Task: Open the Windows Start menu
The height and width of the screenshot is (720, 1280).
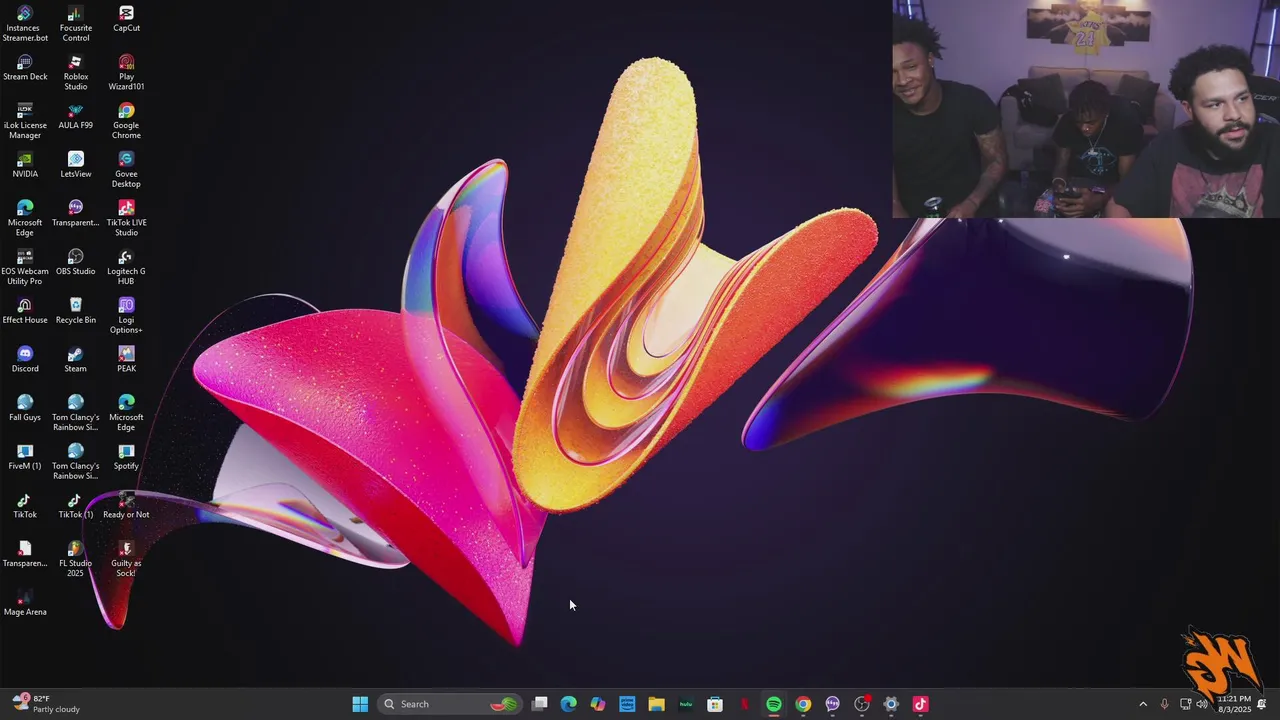Action: [x=360, y=704]
